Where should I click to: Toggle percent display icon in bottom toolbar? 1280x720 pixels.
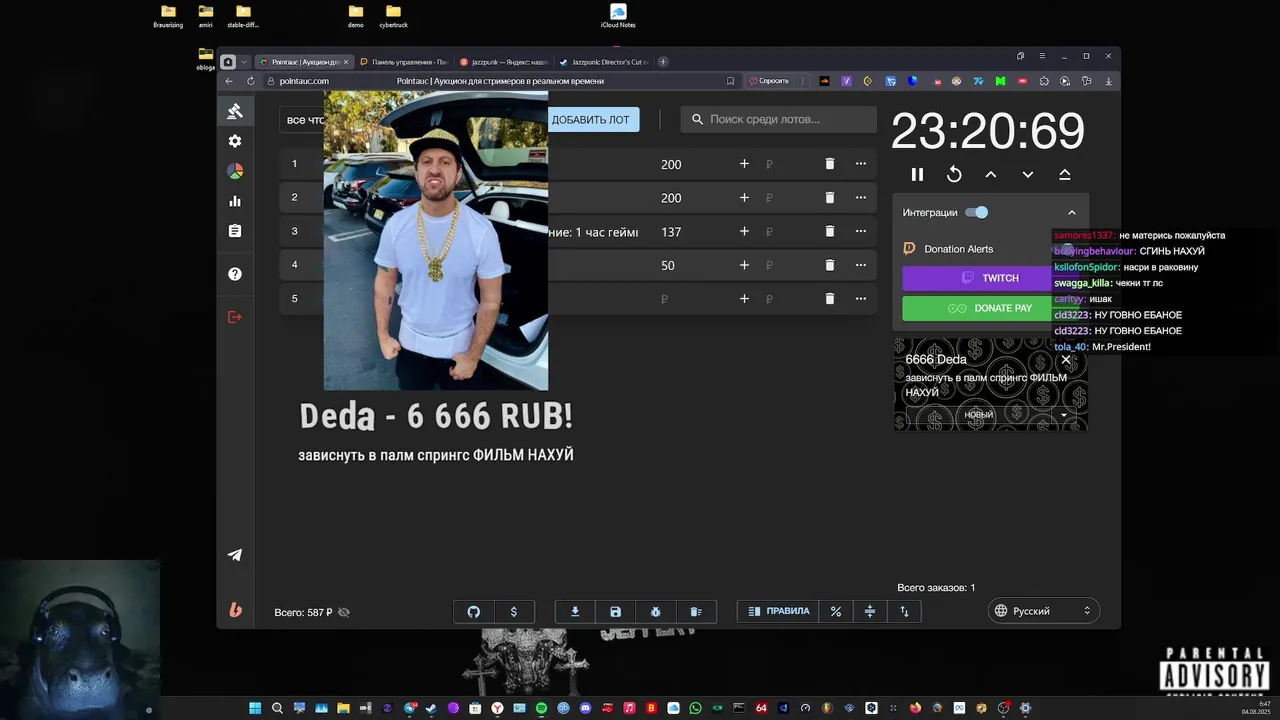pyautogui.click(x=836, y=611)
